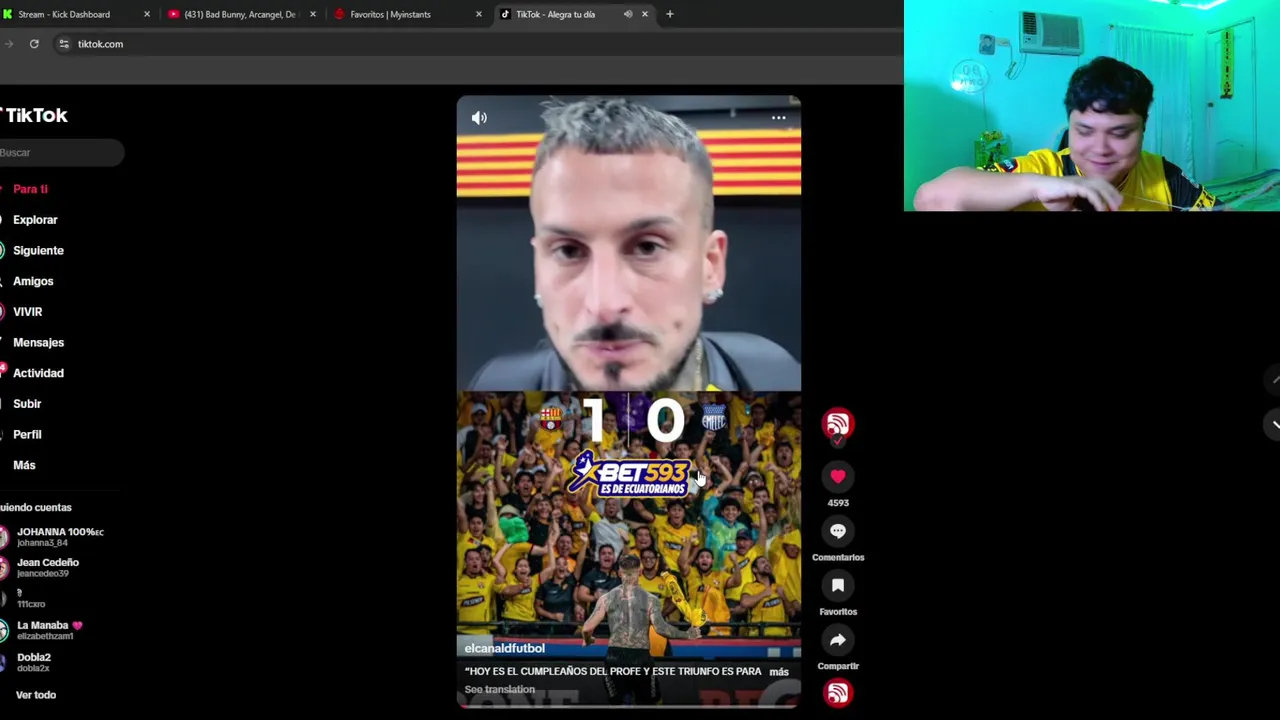Open the site information icon in the address bar
Image resolution: width=1280 pixels, height=720 pixels.
click(x=64, y=44)
